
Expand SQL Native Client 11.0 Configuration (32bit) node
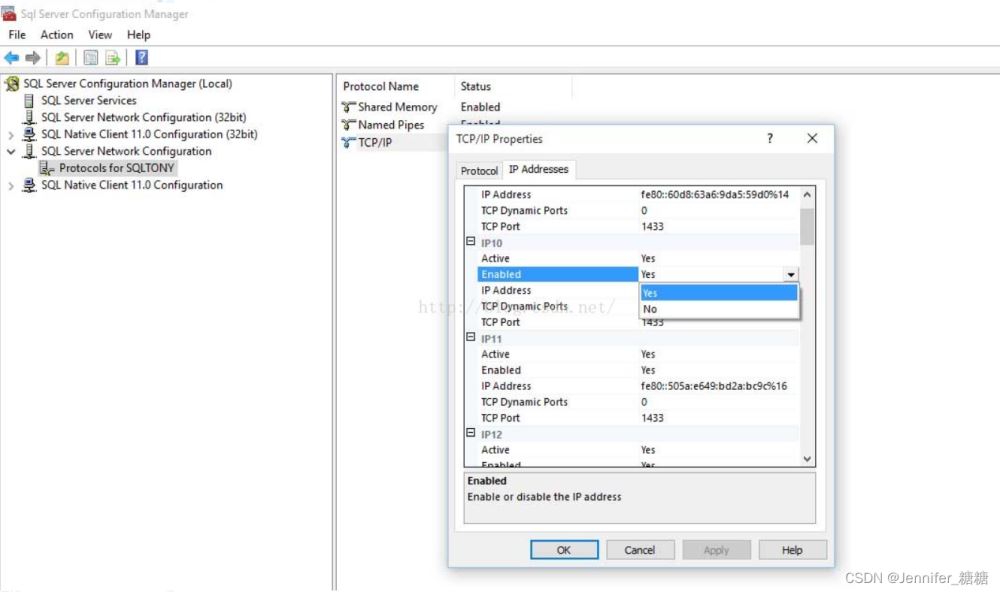tap(11, 135)
